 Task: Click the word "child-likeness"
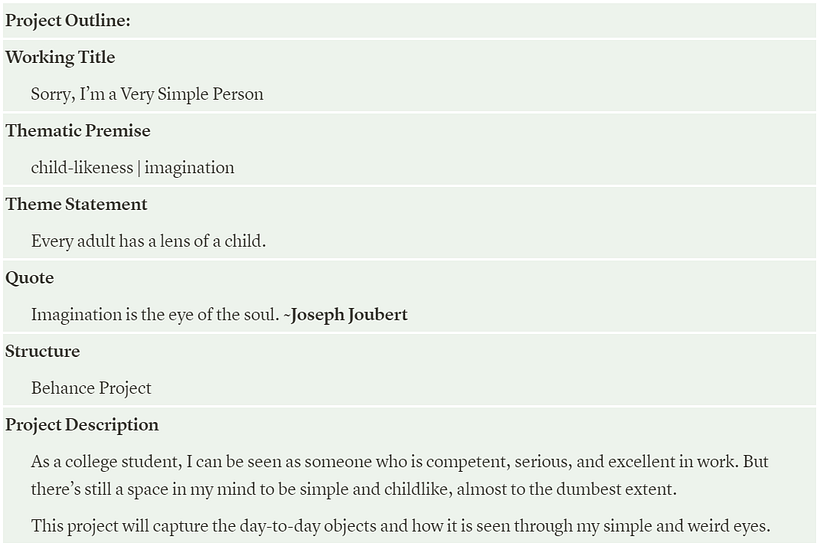[82, 168]
